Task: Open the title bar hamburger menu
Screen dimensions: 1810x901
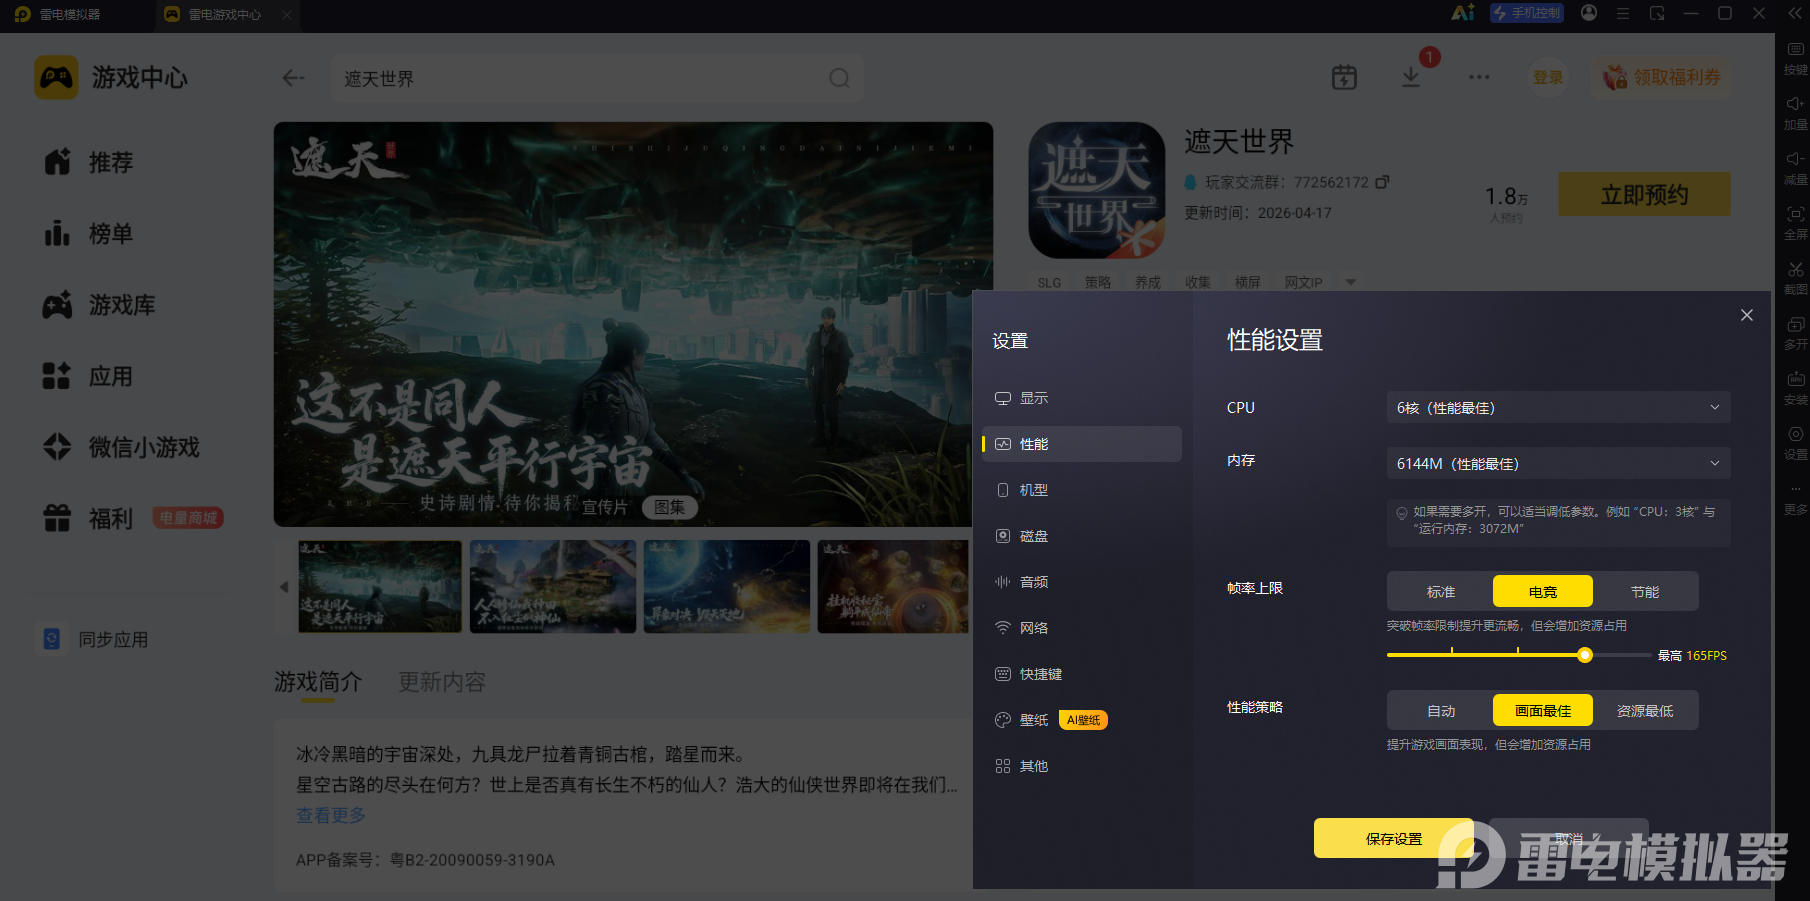Action: pyautogui.click(x=1623, y=14)
